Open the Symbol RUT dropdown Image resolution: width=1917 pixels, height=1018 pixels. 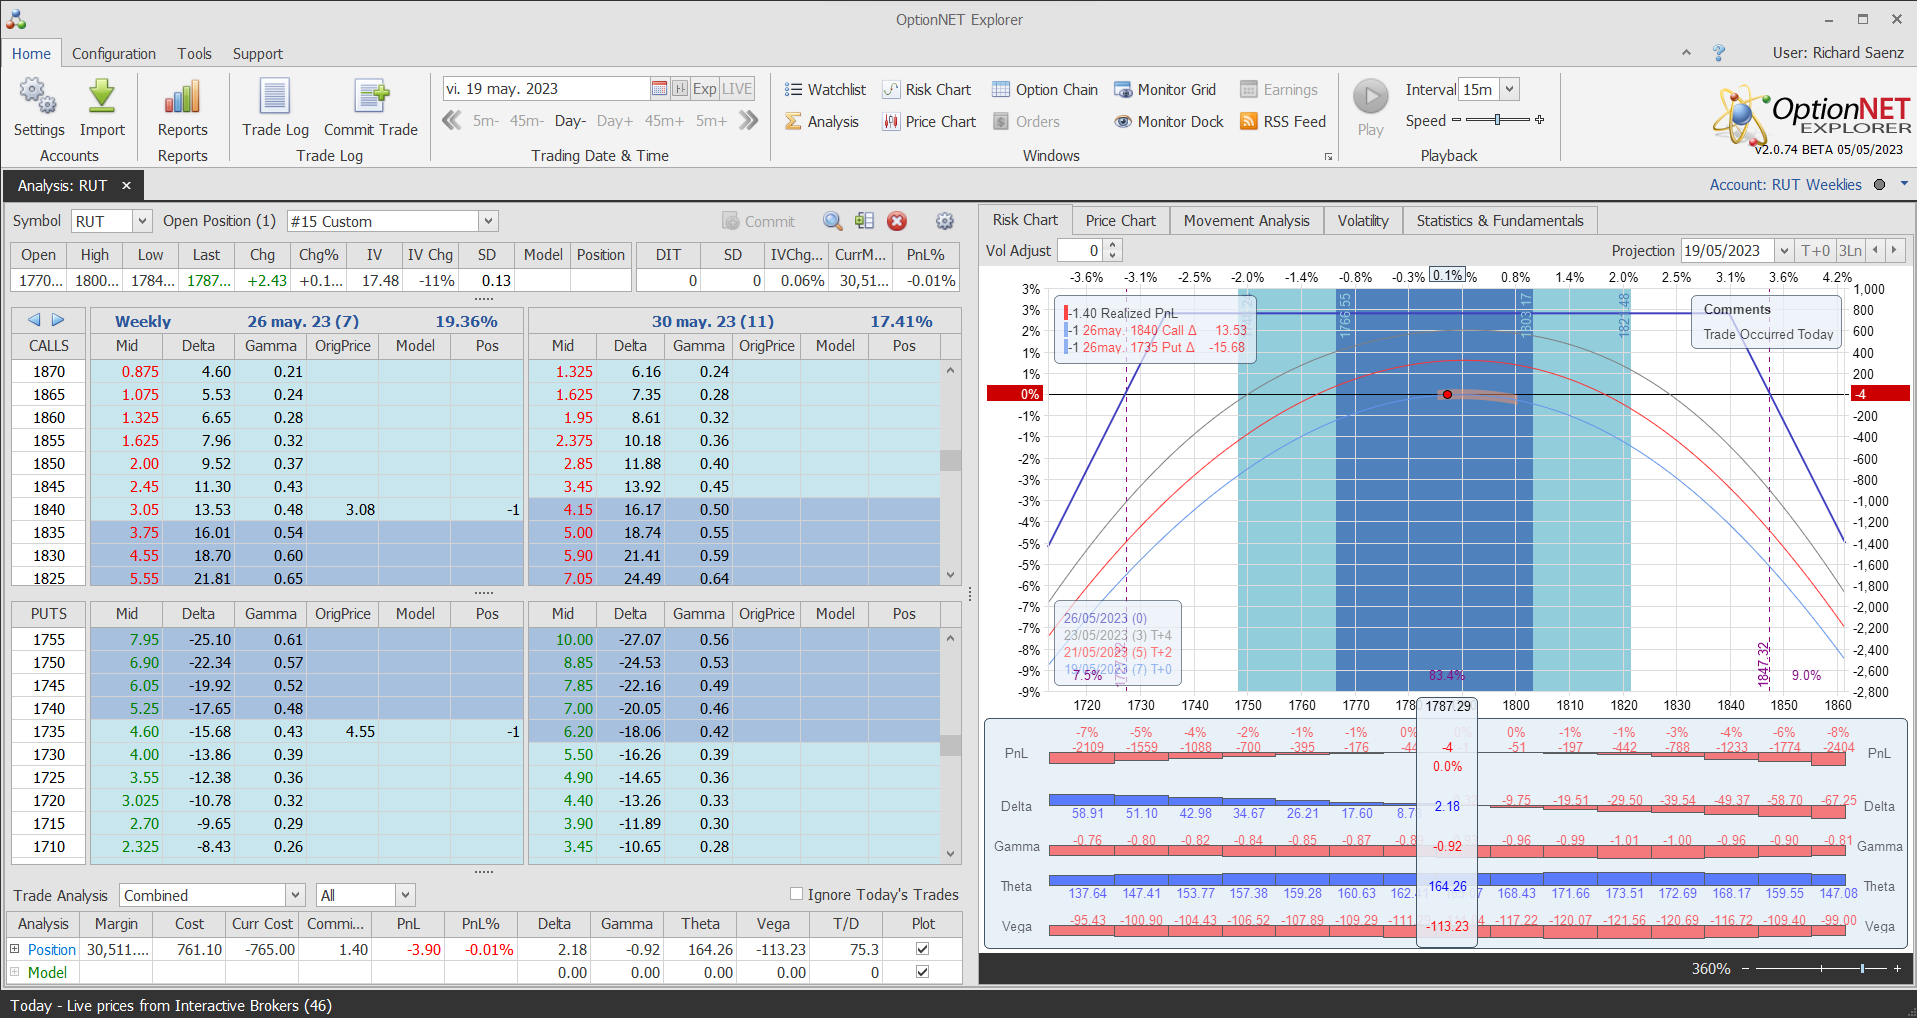coord(142,221)
